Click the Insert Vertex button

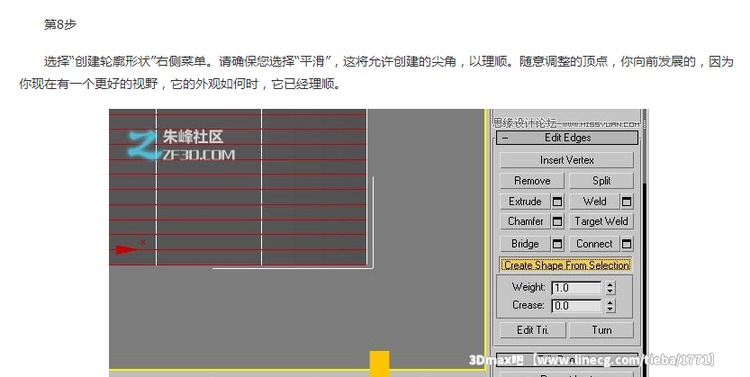tap(567, 160)
